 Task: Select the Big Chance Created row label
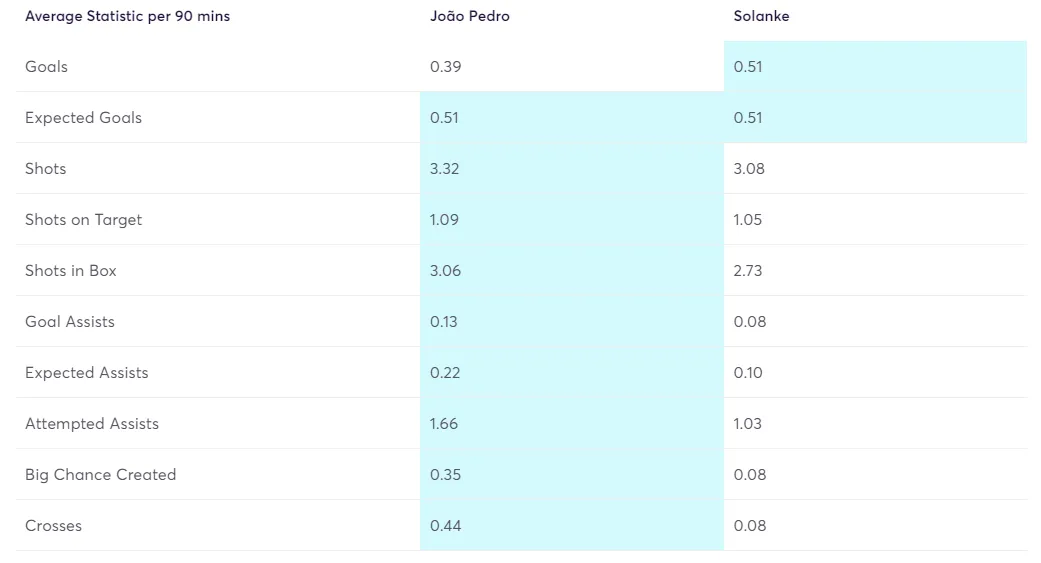[101, 475]
